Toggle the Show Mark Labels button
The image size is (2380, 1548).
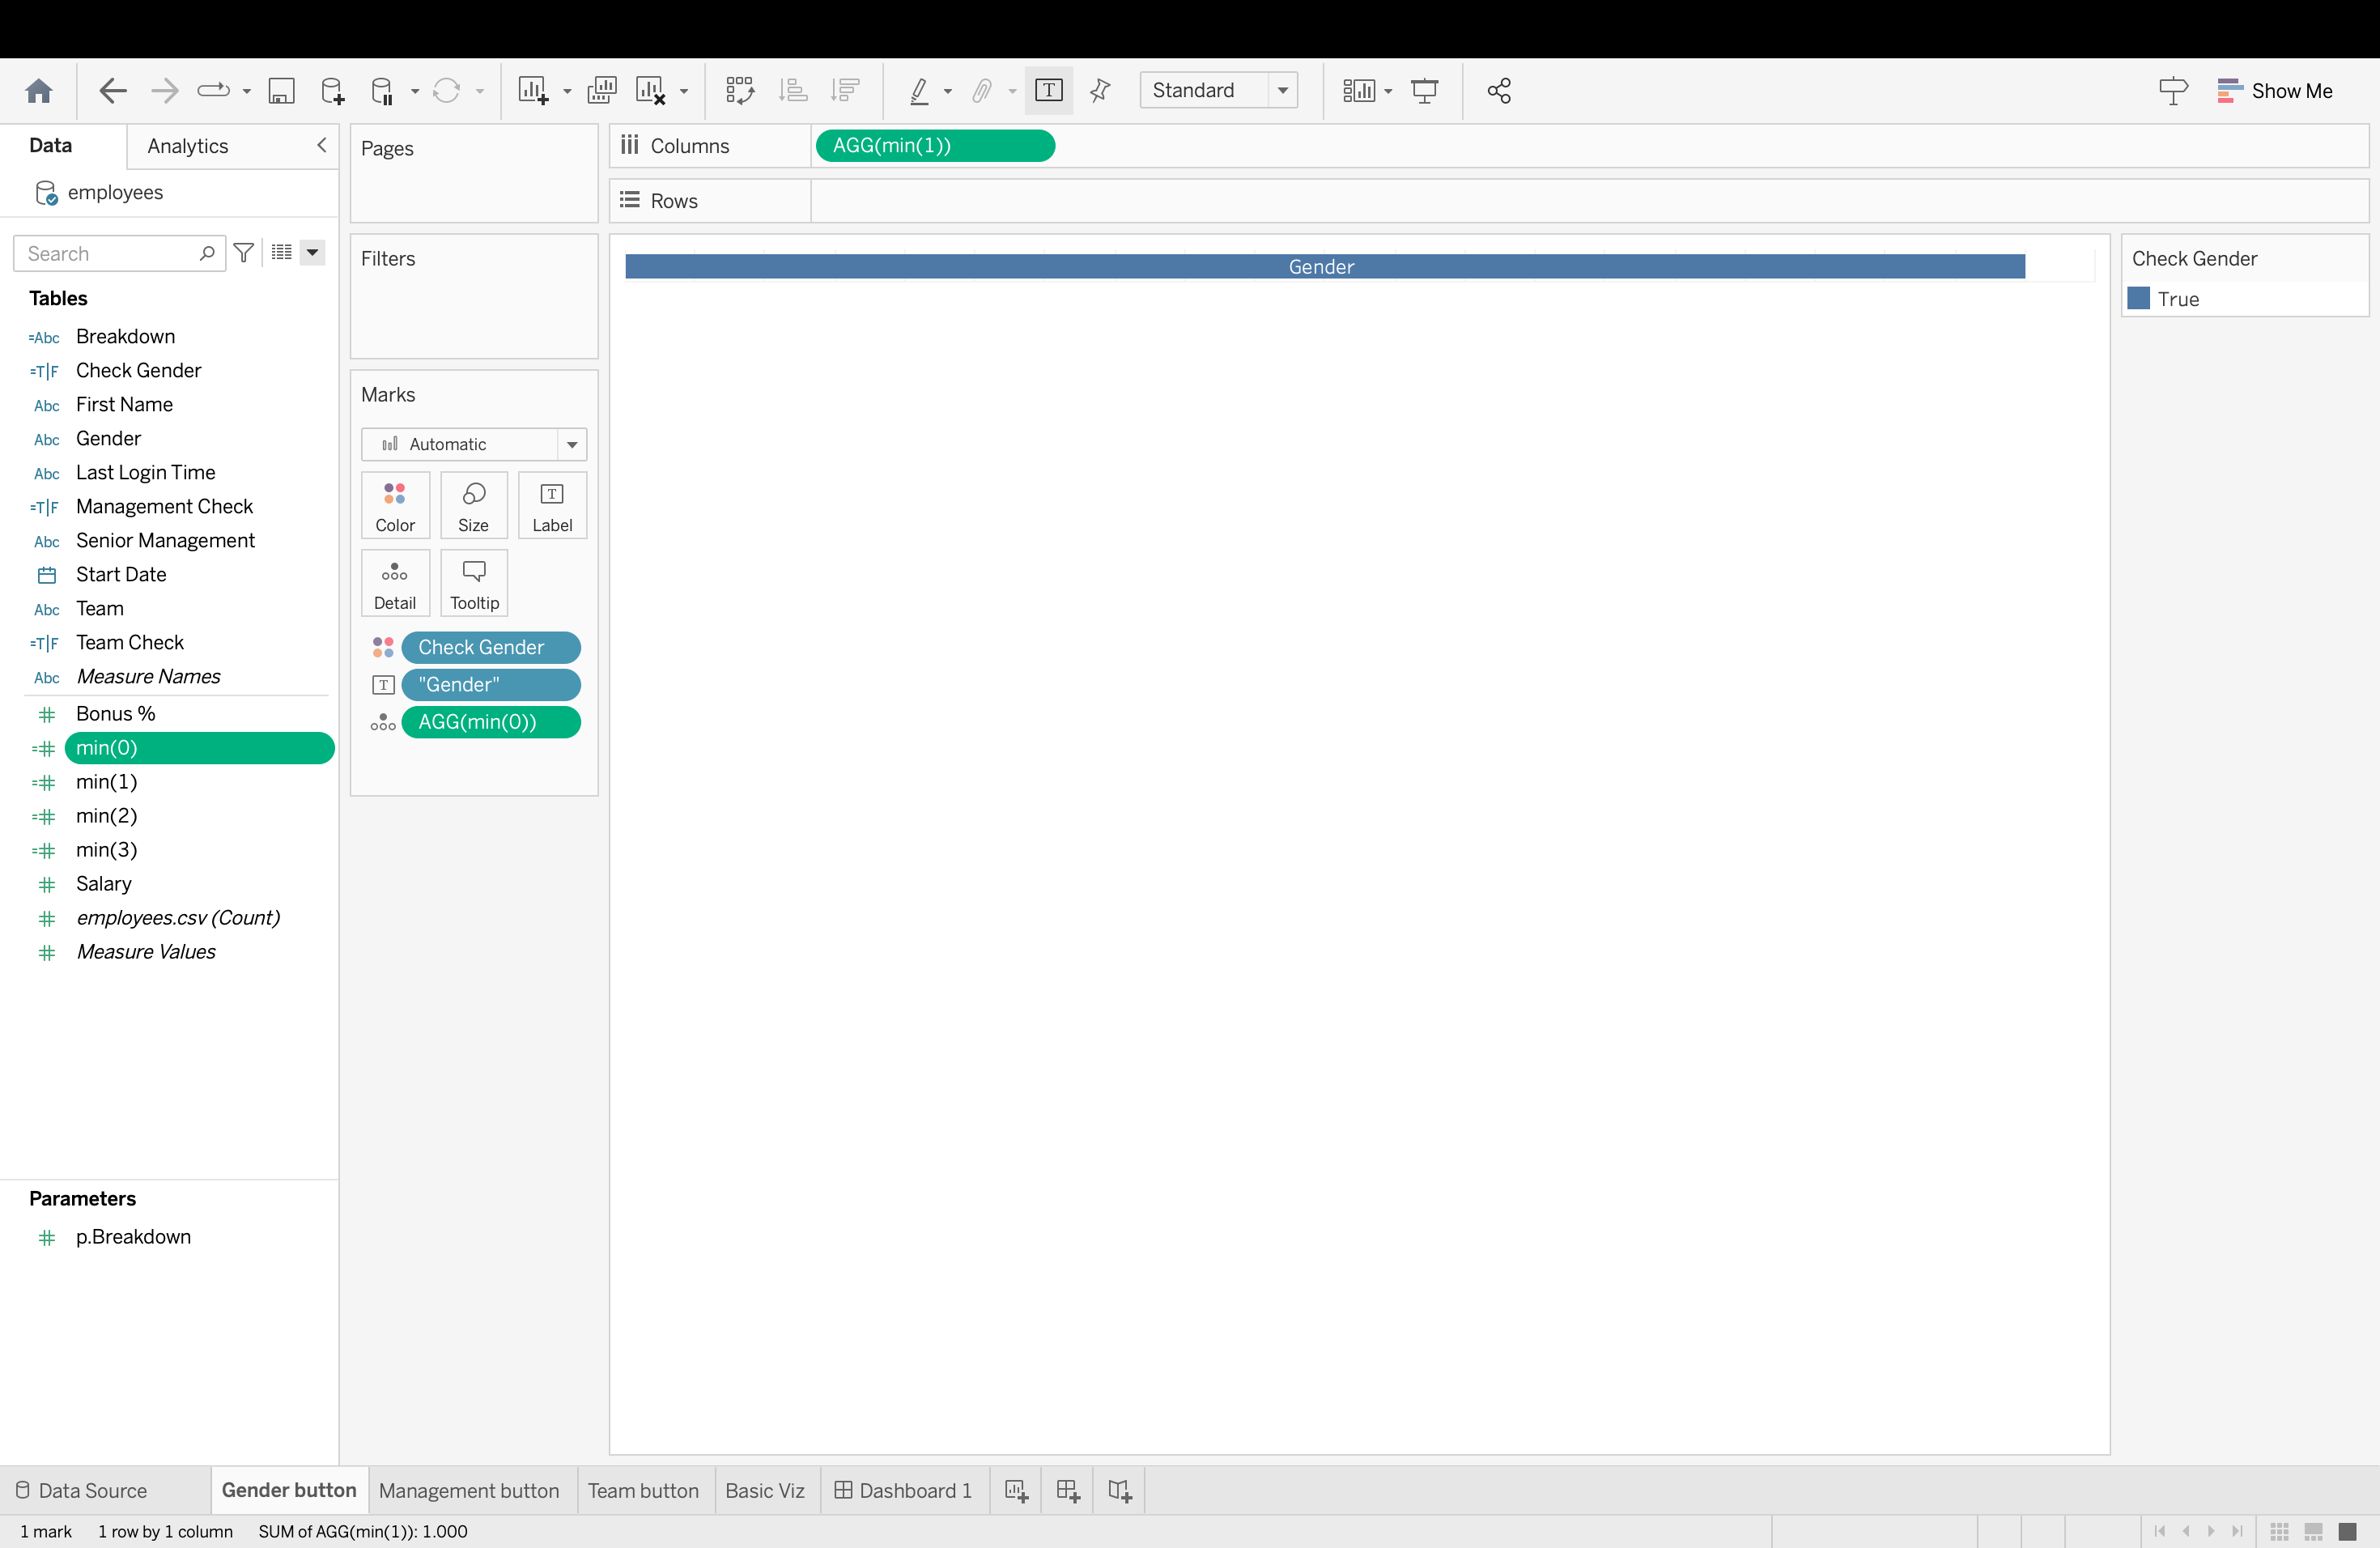click(x=1048, y=91)
